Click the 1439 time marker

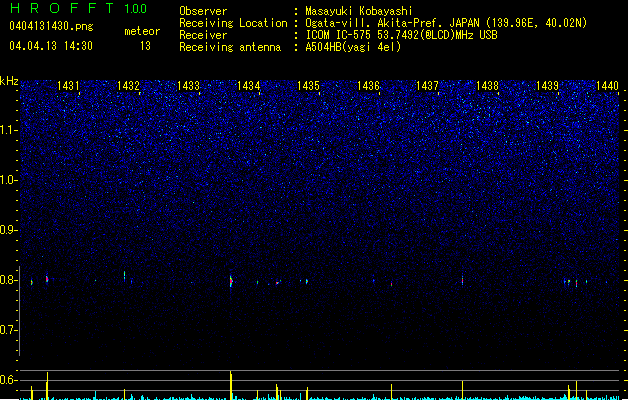pos(547,85)
